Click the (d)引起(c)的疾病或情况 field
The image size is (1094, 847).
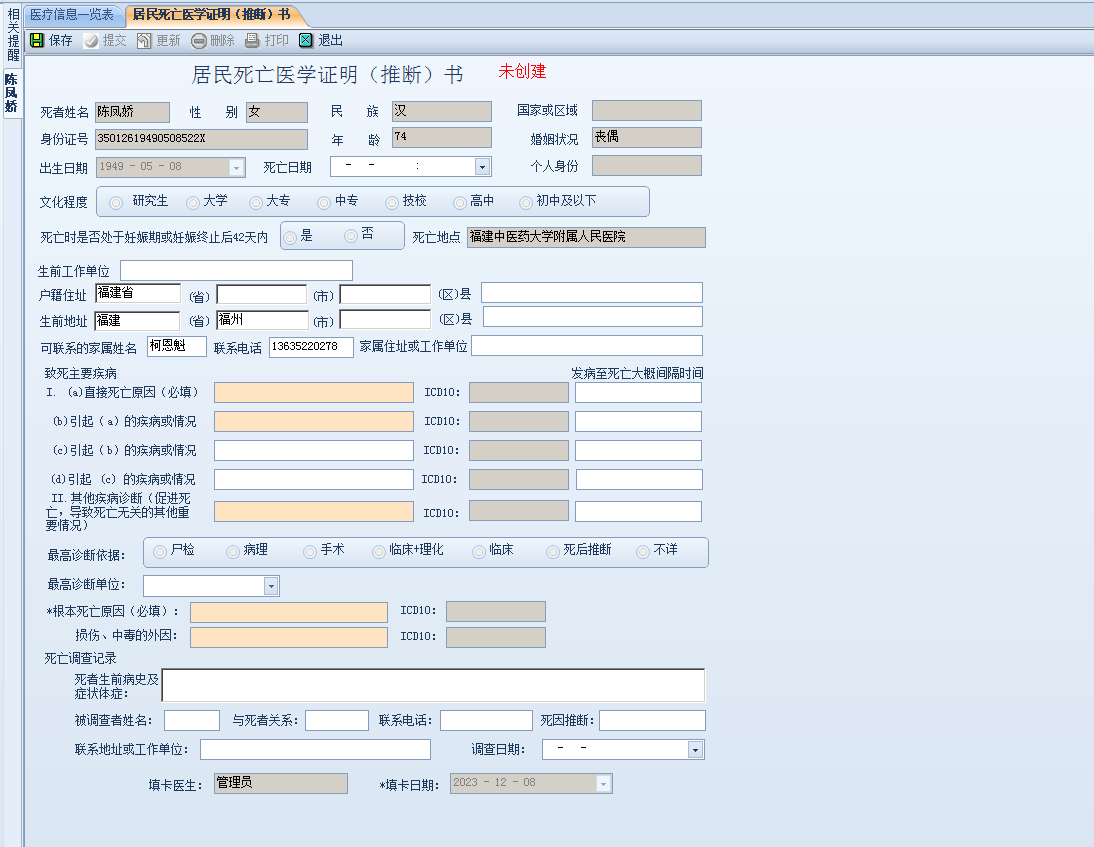pos(314,479)
